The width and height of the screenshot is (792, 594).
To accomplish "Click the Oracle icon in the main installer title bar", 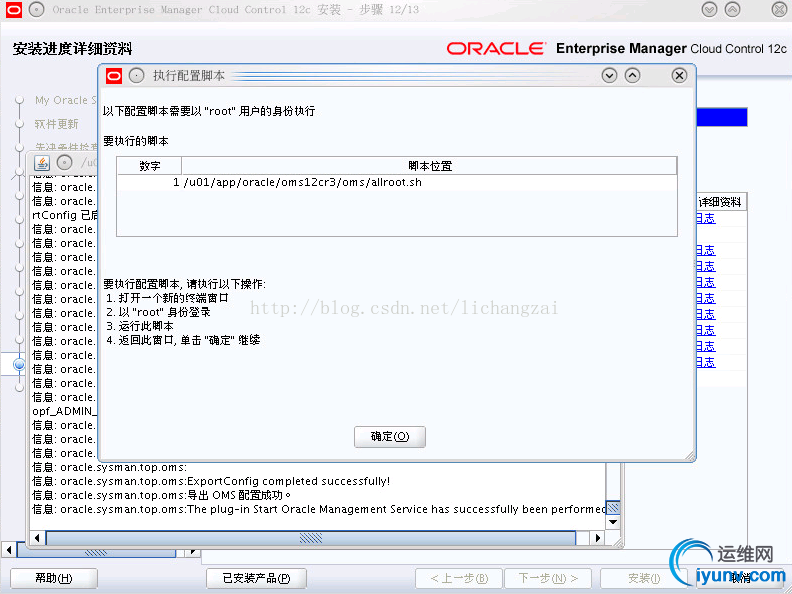I will pyautogui.click(x=14, y=9).
